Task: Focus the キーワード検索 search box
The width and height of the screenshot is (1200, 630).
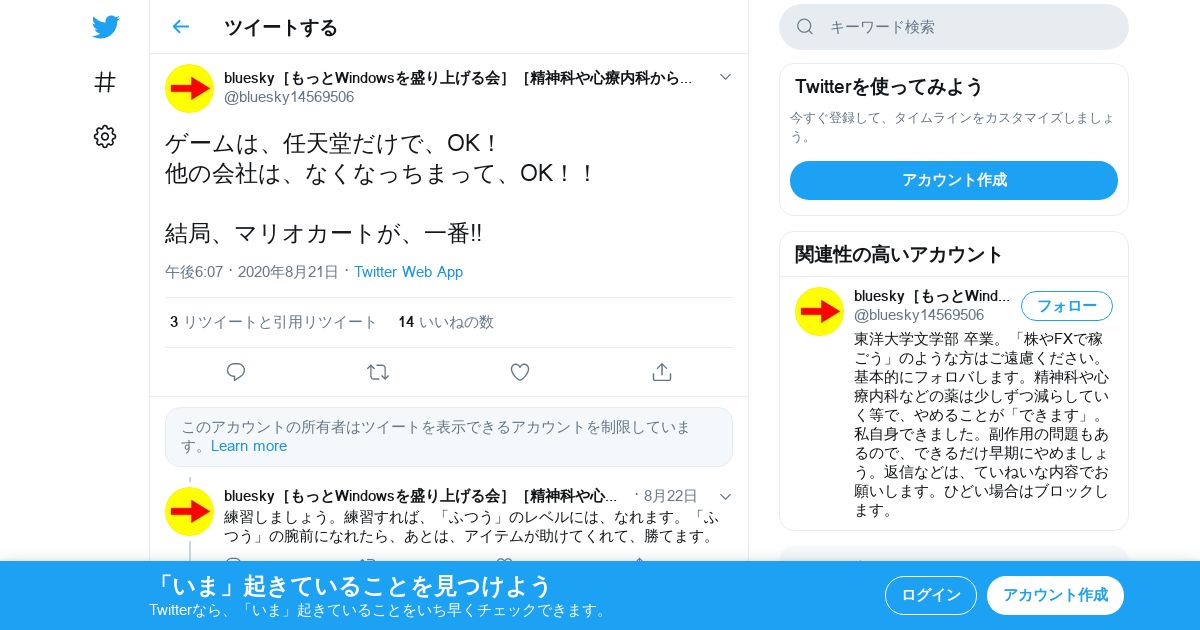Action: [954, 27]
